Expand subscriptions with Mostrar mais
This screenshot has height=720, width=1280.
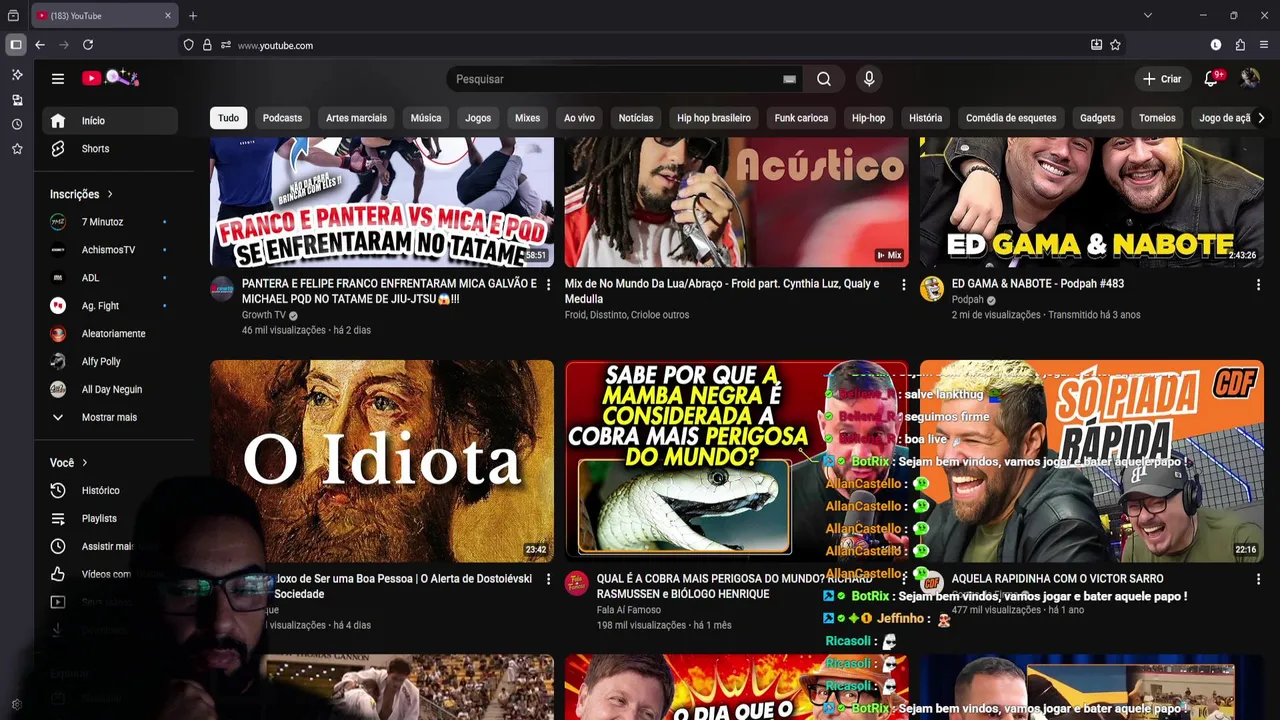click(x=110, y=418)
